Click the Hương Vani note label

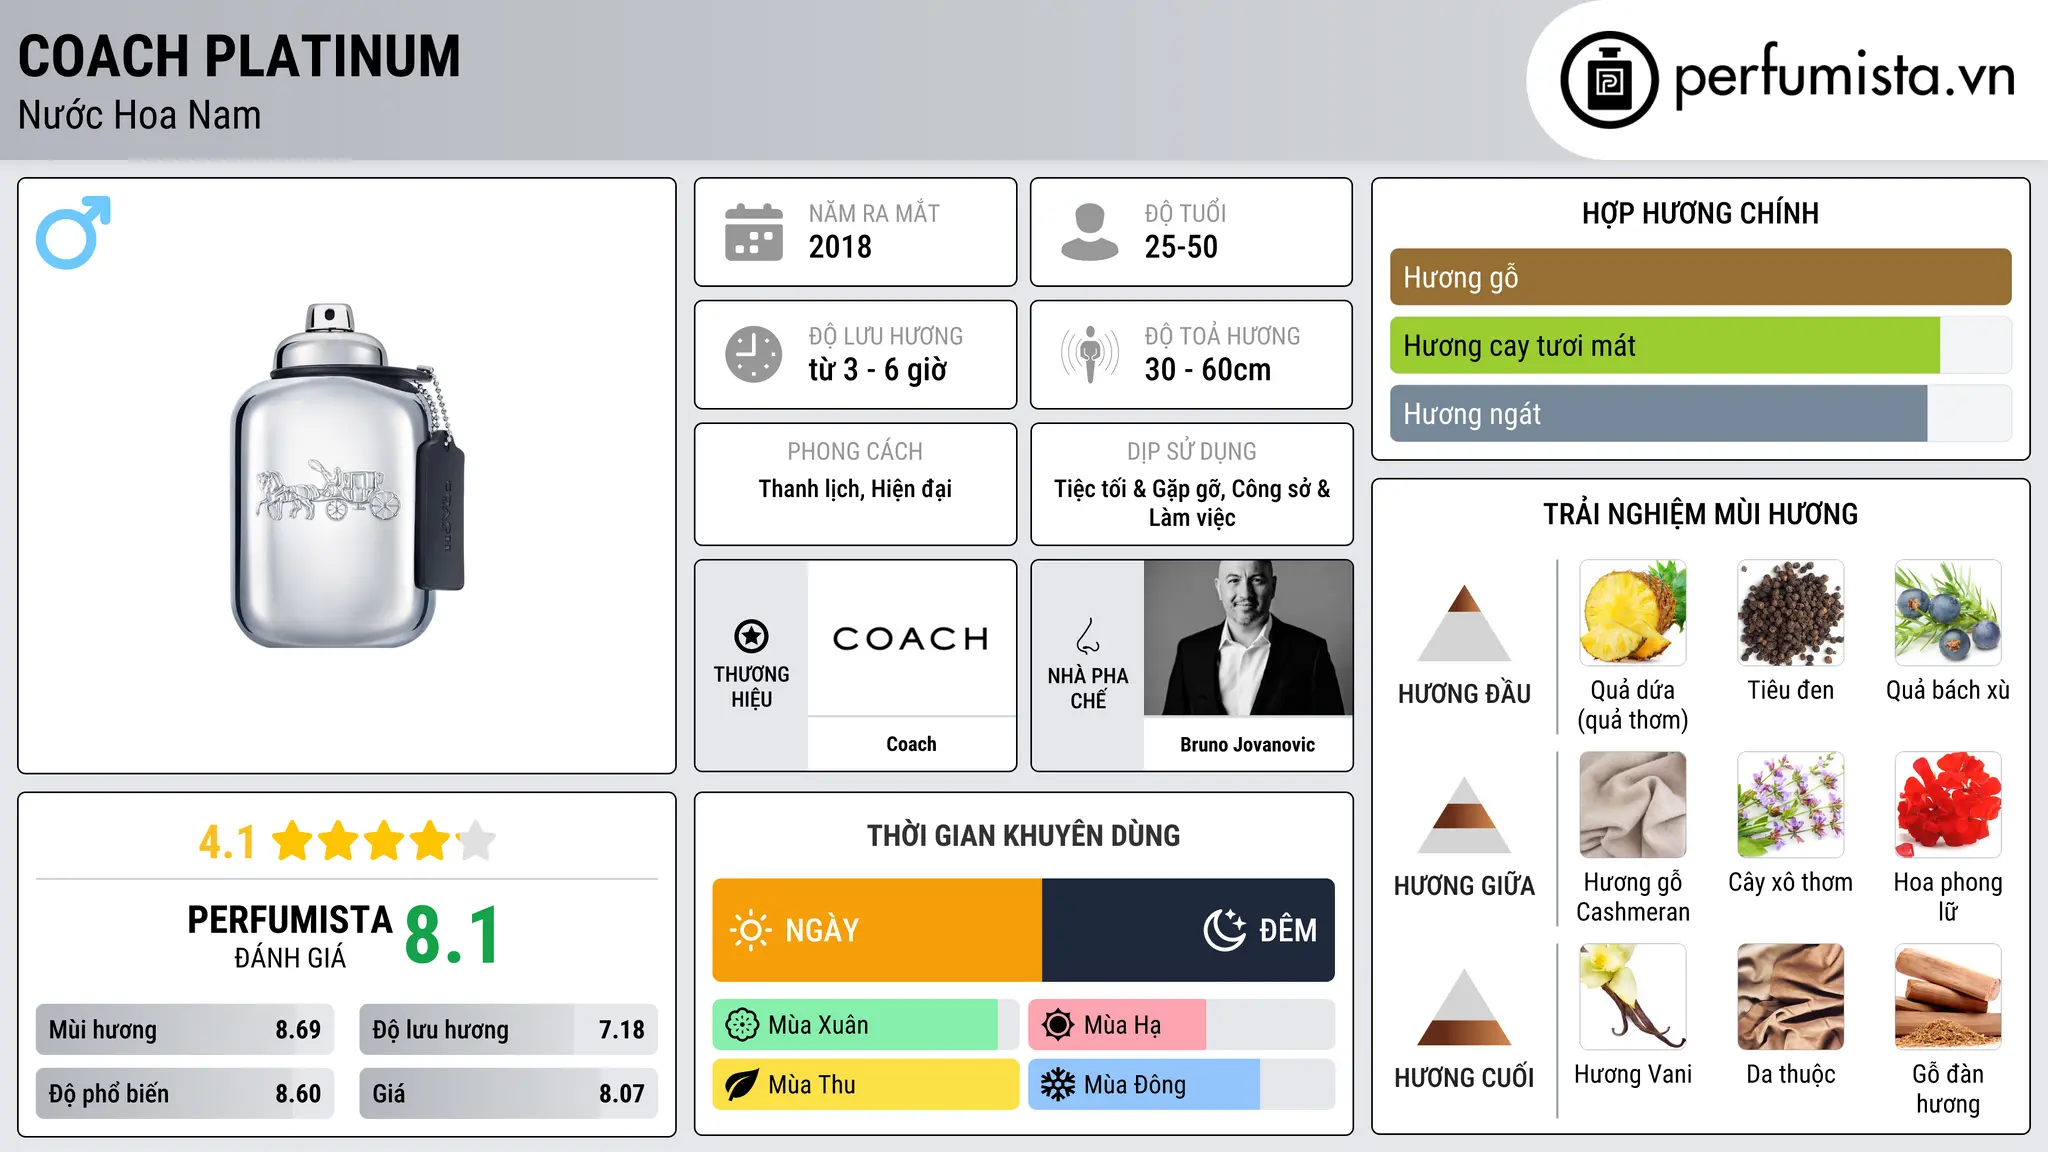[1632, 1074]
